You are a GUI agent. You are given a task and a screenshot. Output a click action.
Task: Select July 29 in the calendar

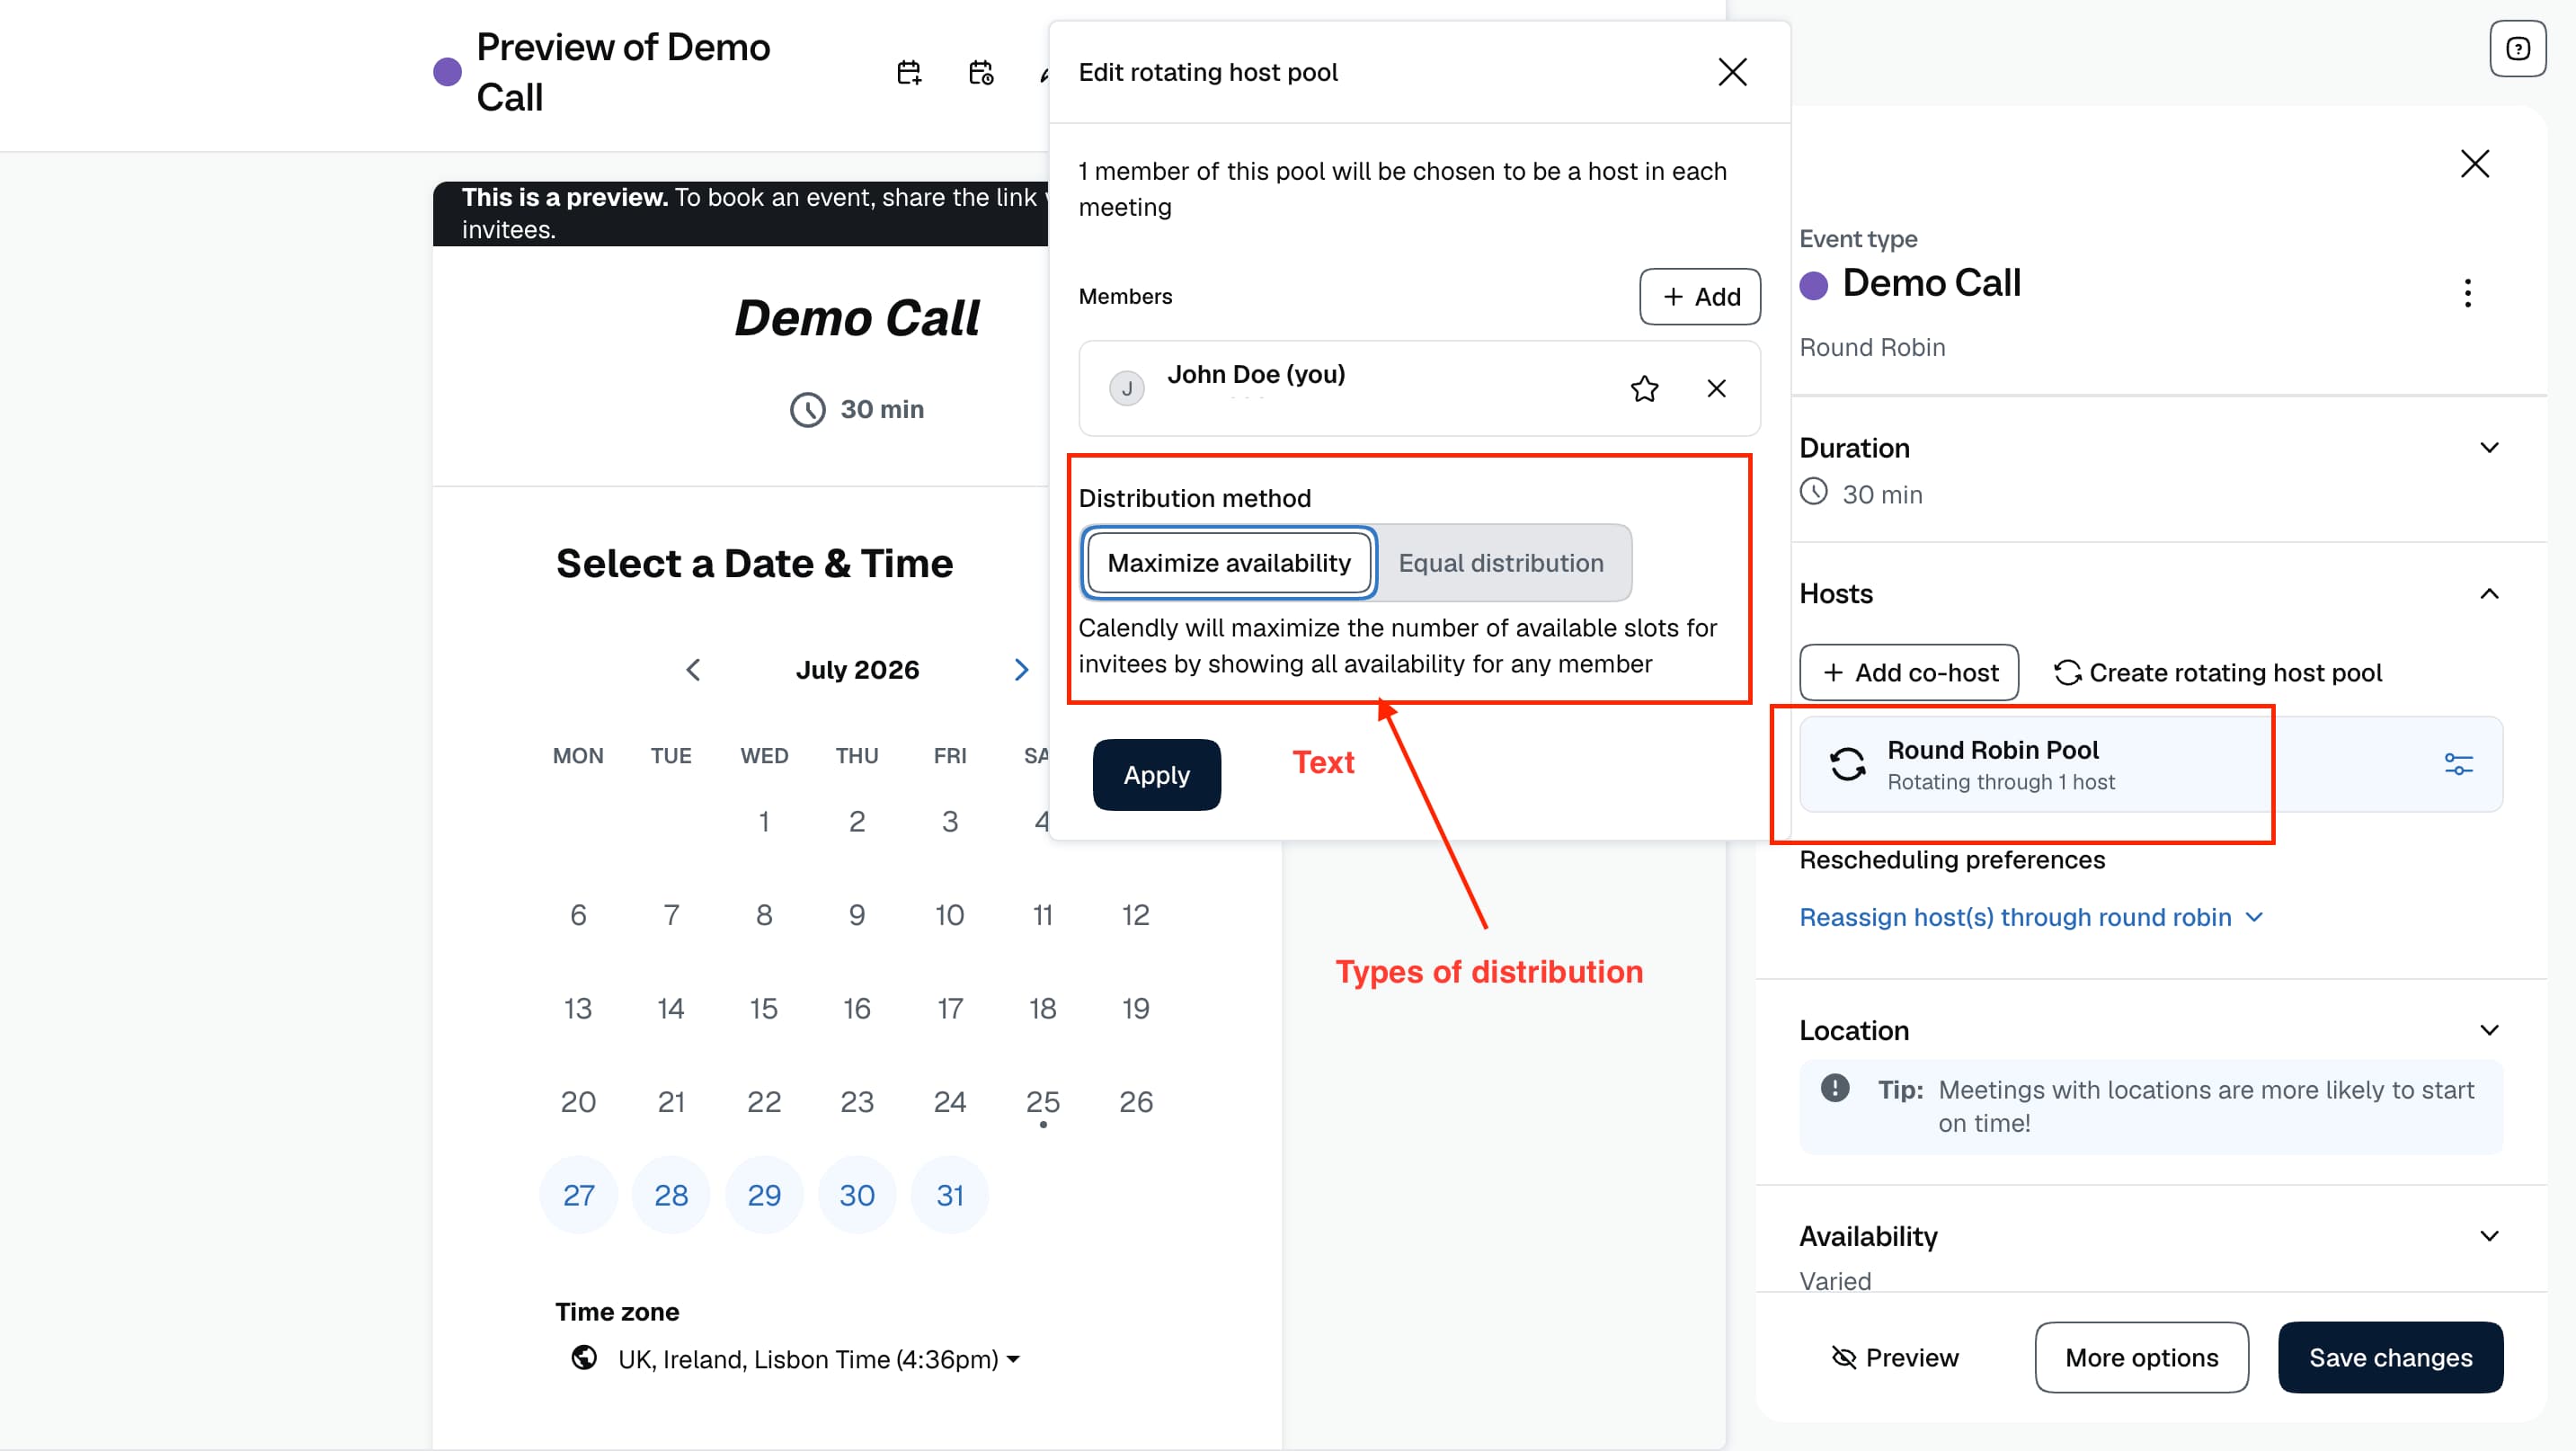click(x=764, y=1195)
